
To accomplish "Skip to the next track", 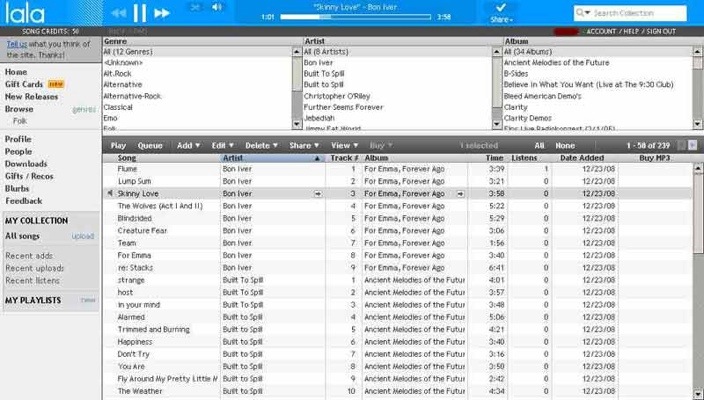I will 162,13.
